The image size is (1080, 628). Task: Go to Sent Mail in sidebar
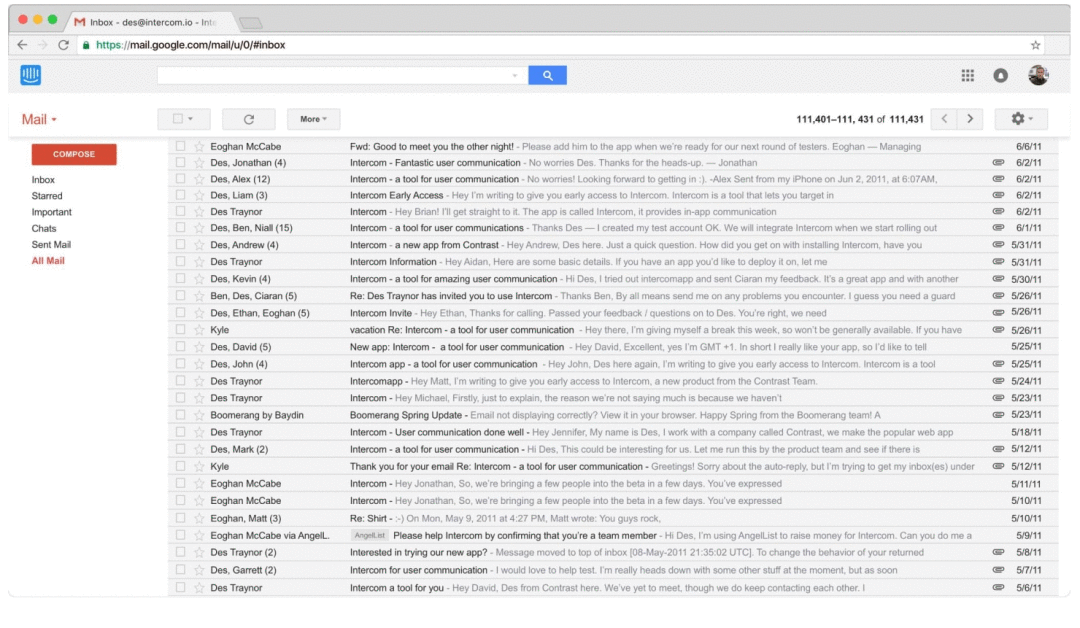pos(51,244)
